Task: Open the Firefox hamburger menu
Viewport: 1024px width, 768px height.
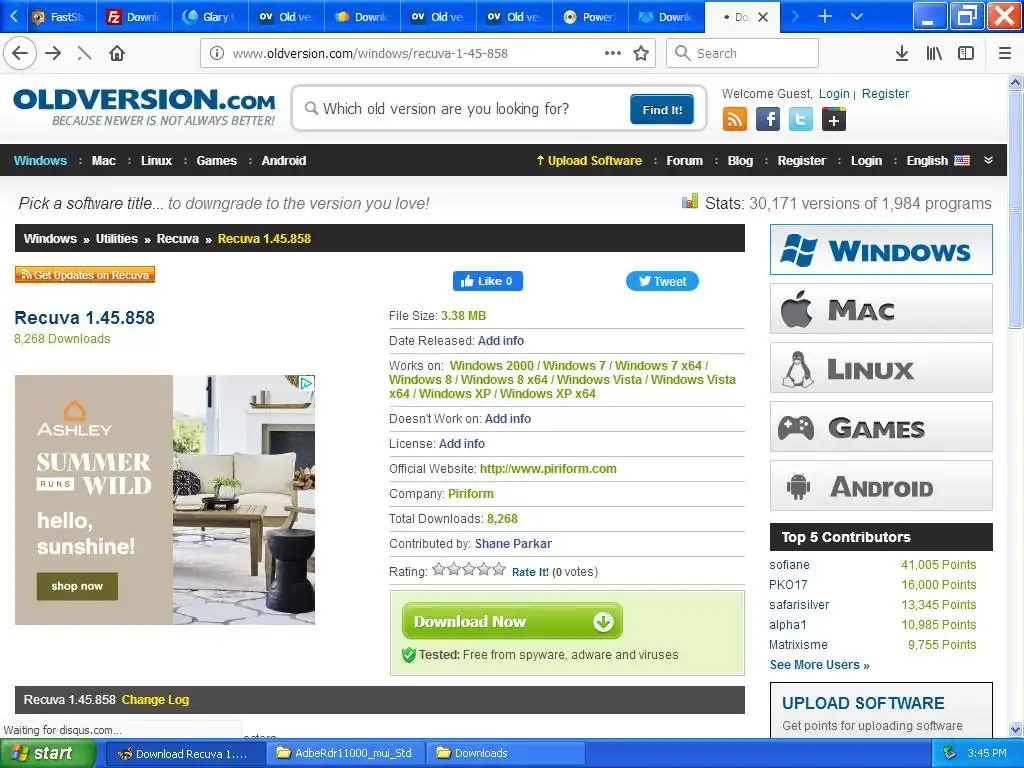Action: point(1005,54)
